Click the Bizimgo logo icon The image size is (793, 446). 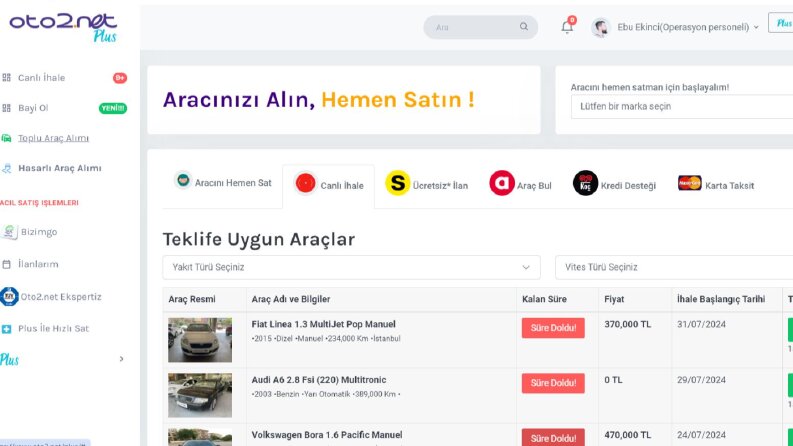pyautogui.click(x=9, y=232)
